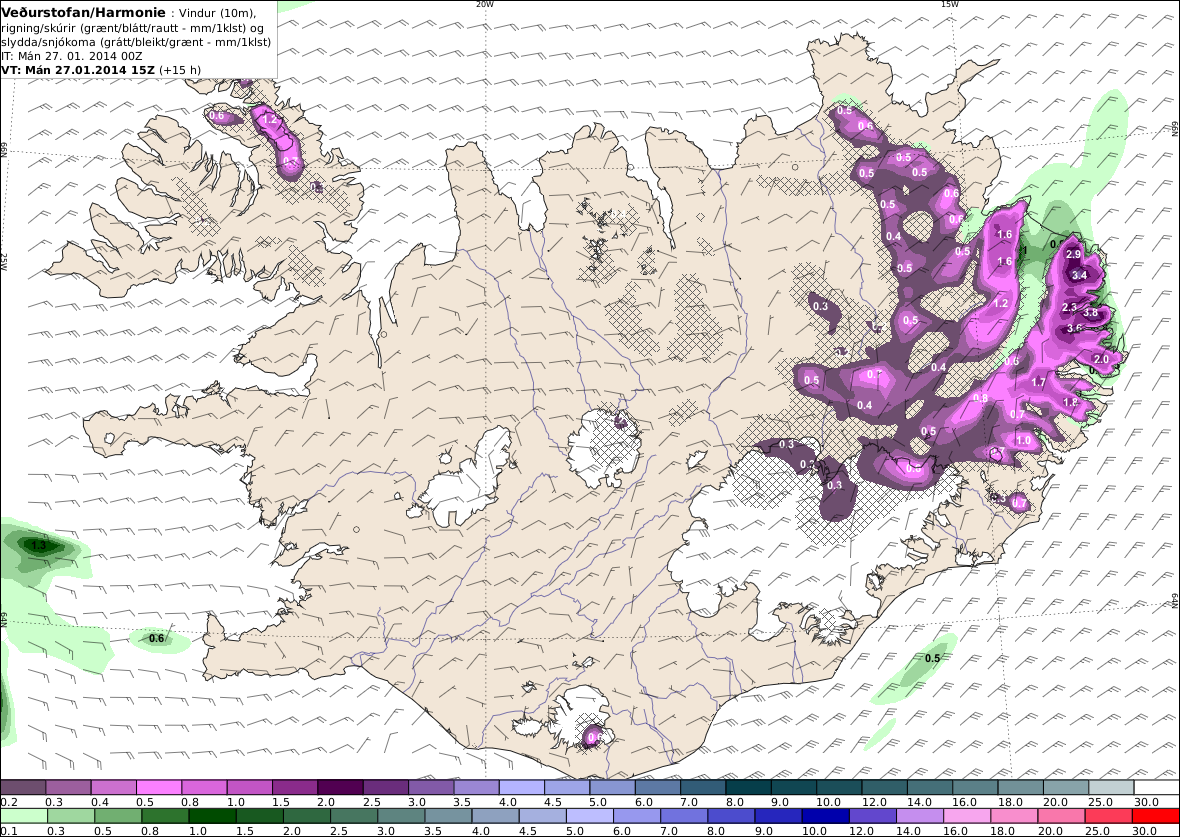The width and height of the screenshot is (1180, 837).
Task: Click the 1.0 snowfall value in the southeast
Action: click(1023, 441)
